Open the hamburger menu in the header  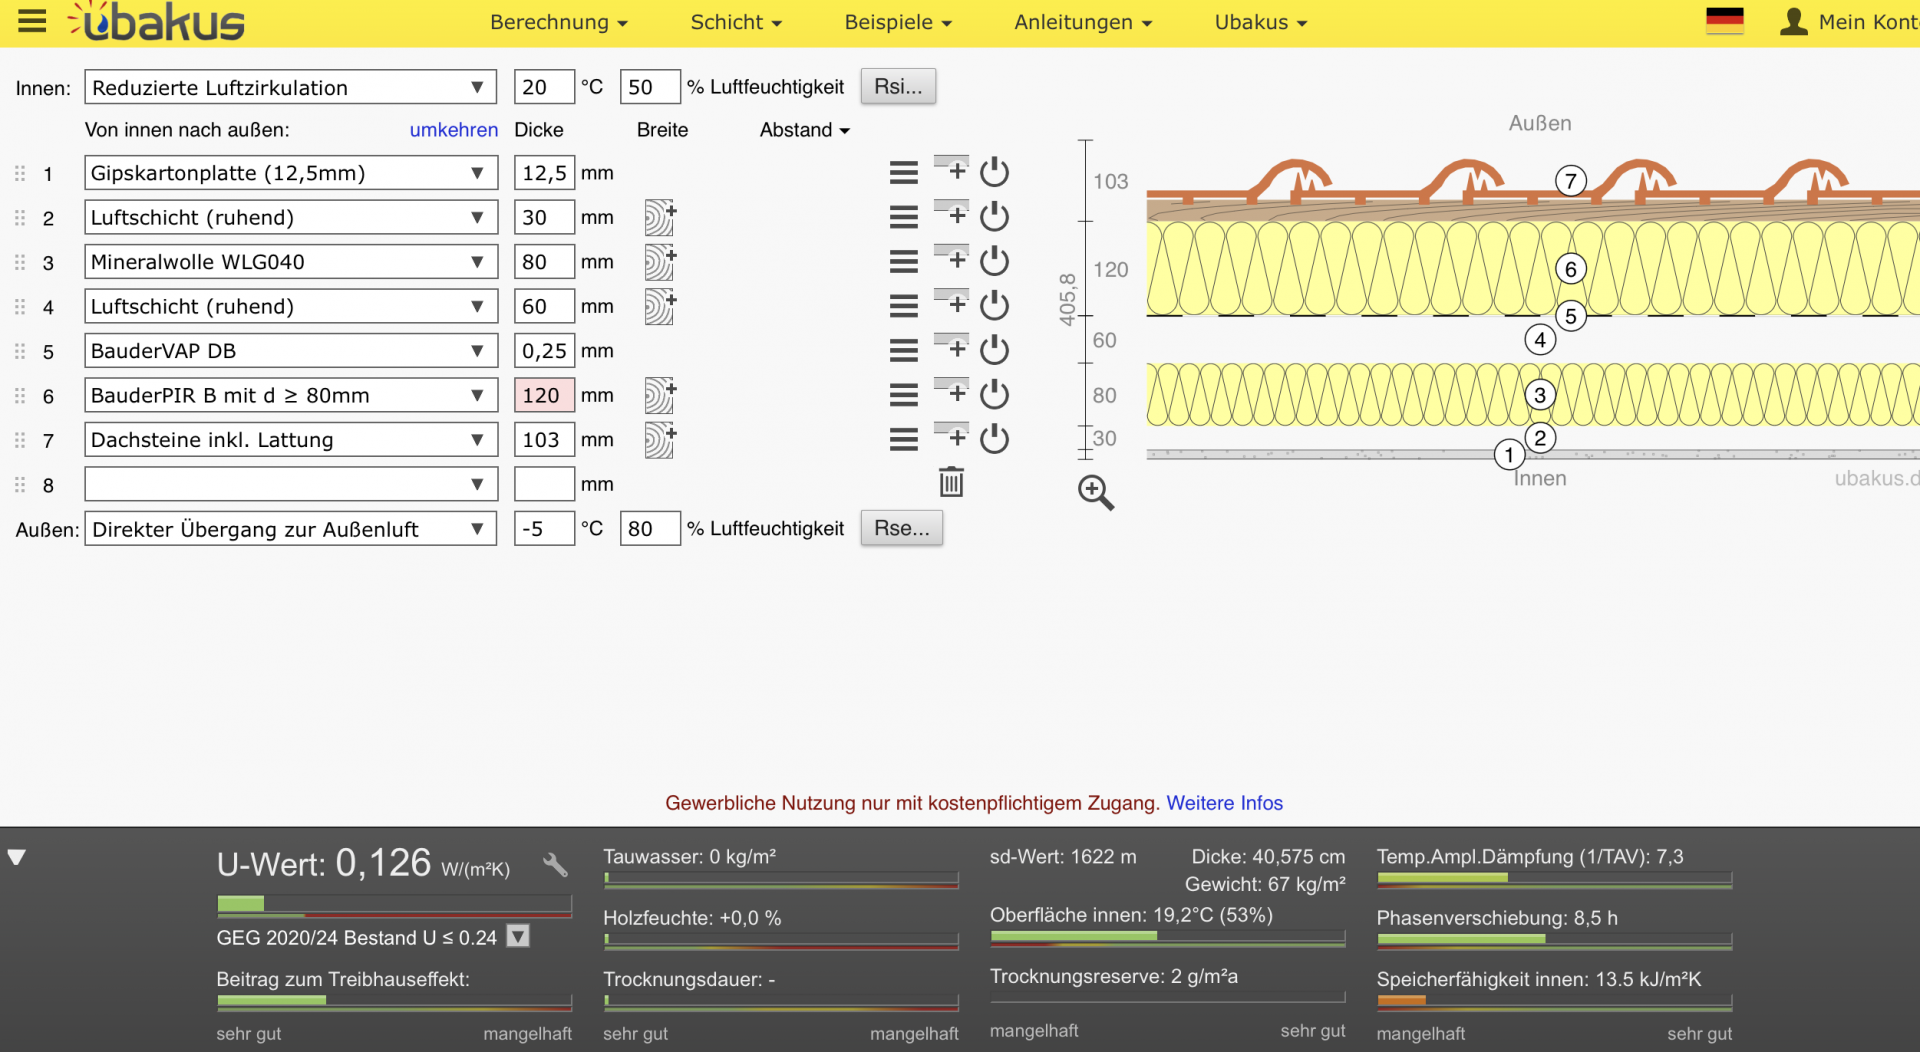click(32, 21)
